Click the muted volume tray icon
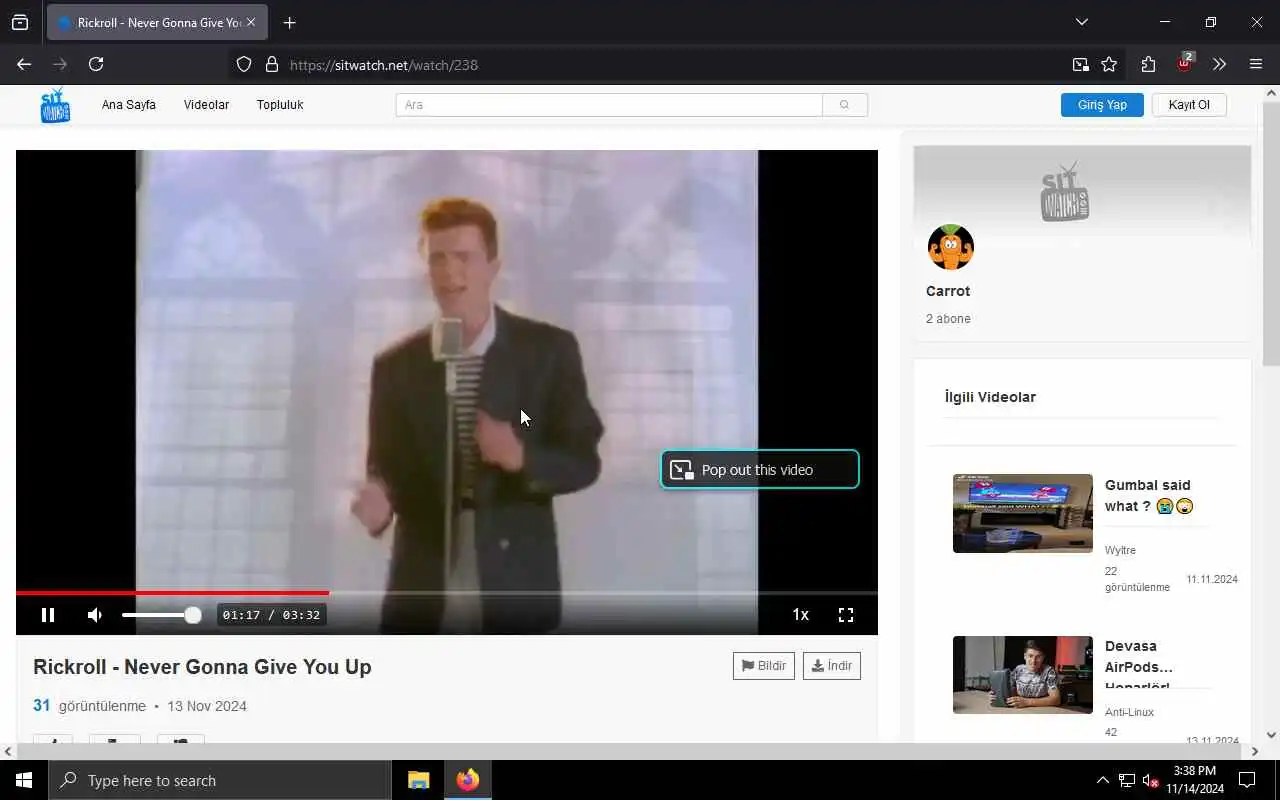Screen dimensions: 1280x800 tap(1151, 780)
